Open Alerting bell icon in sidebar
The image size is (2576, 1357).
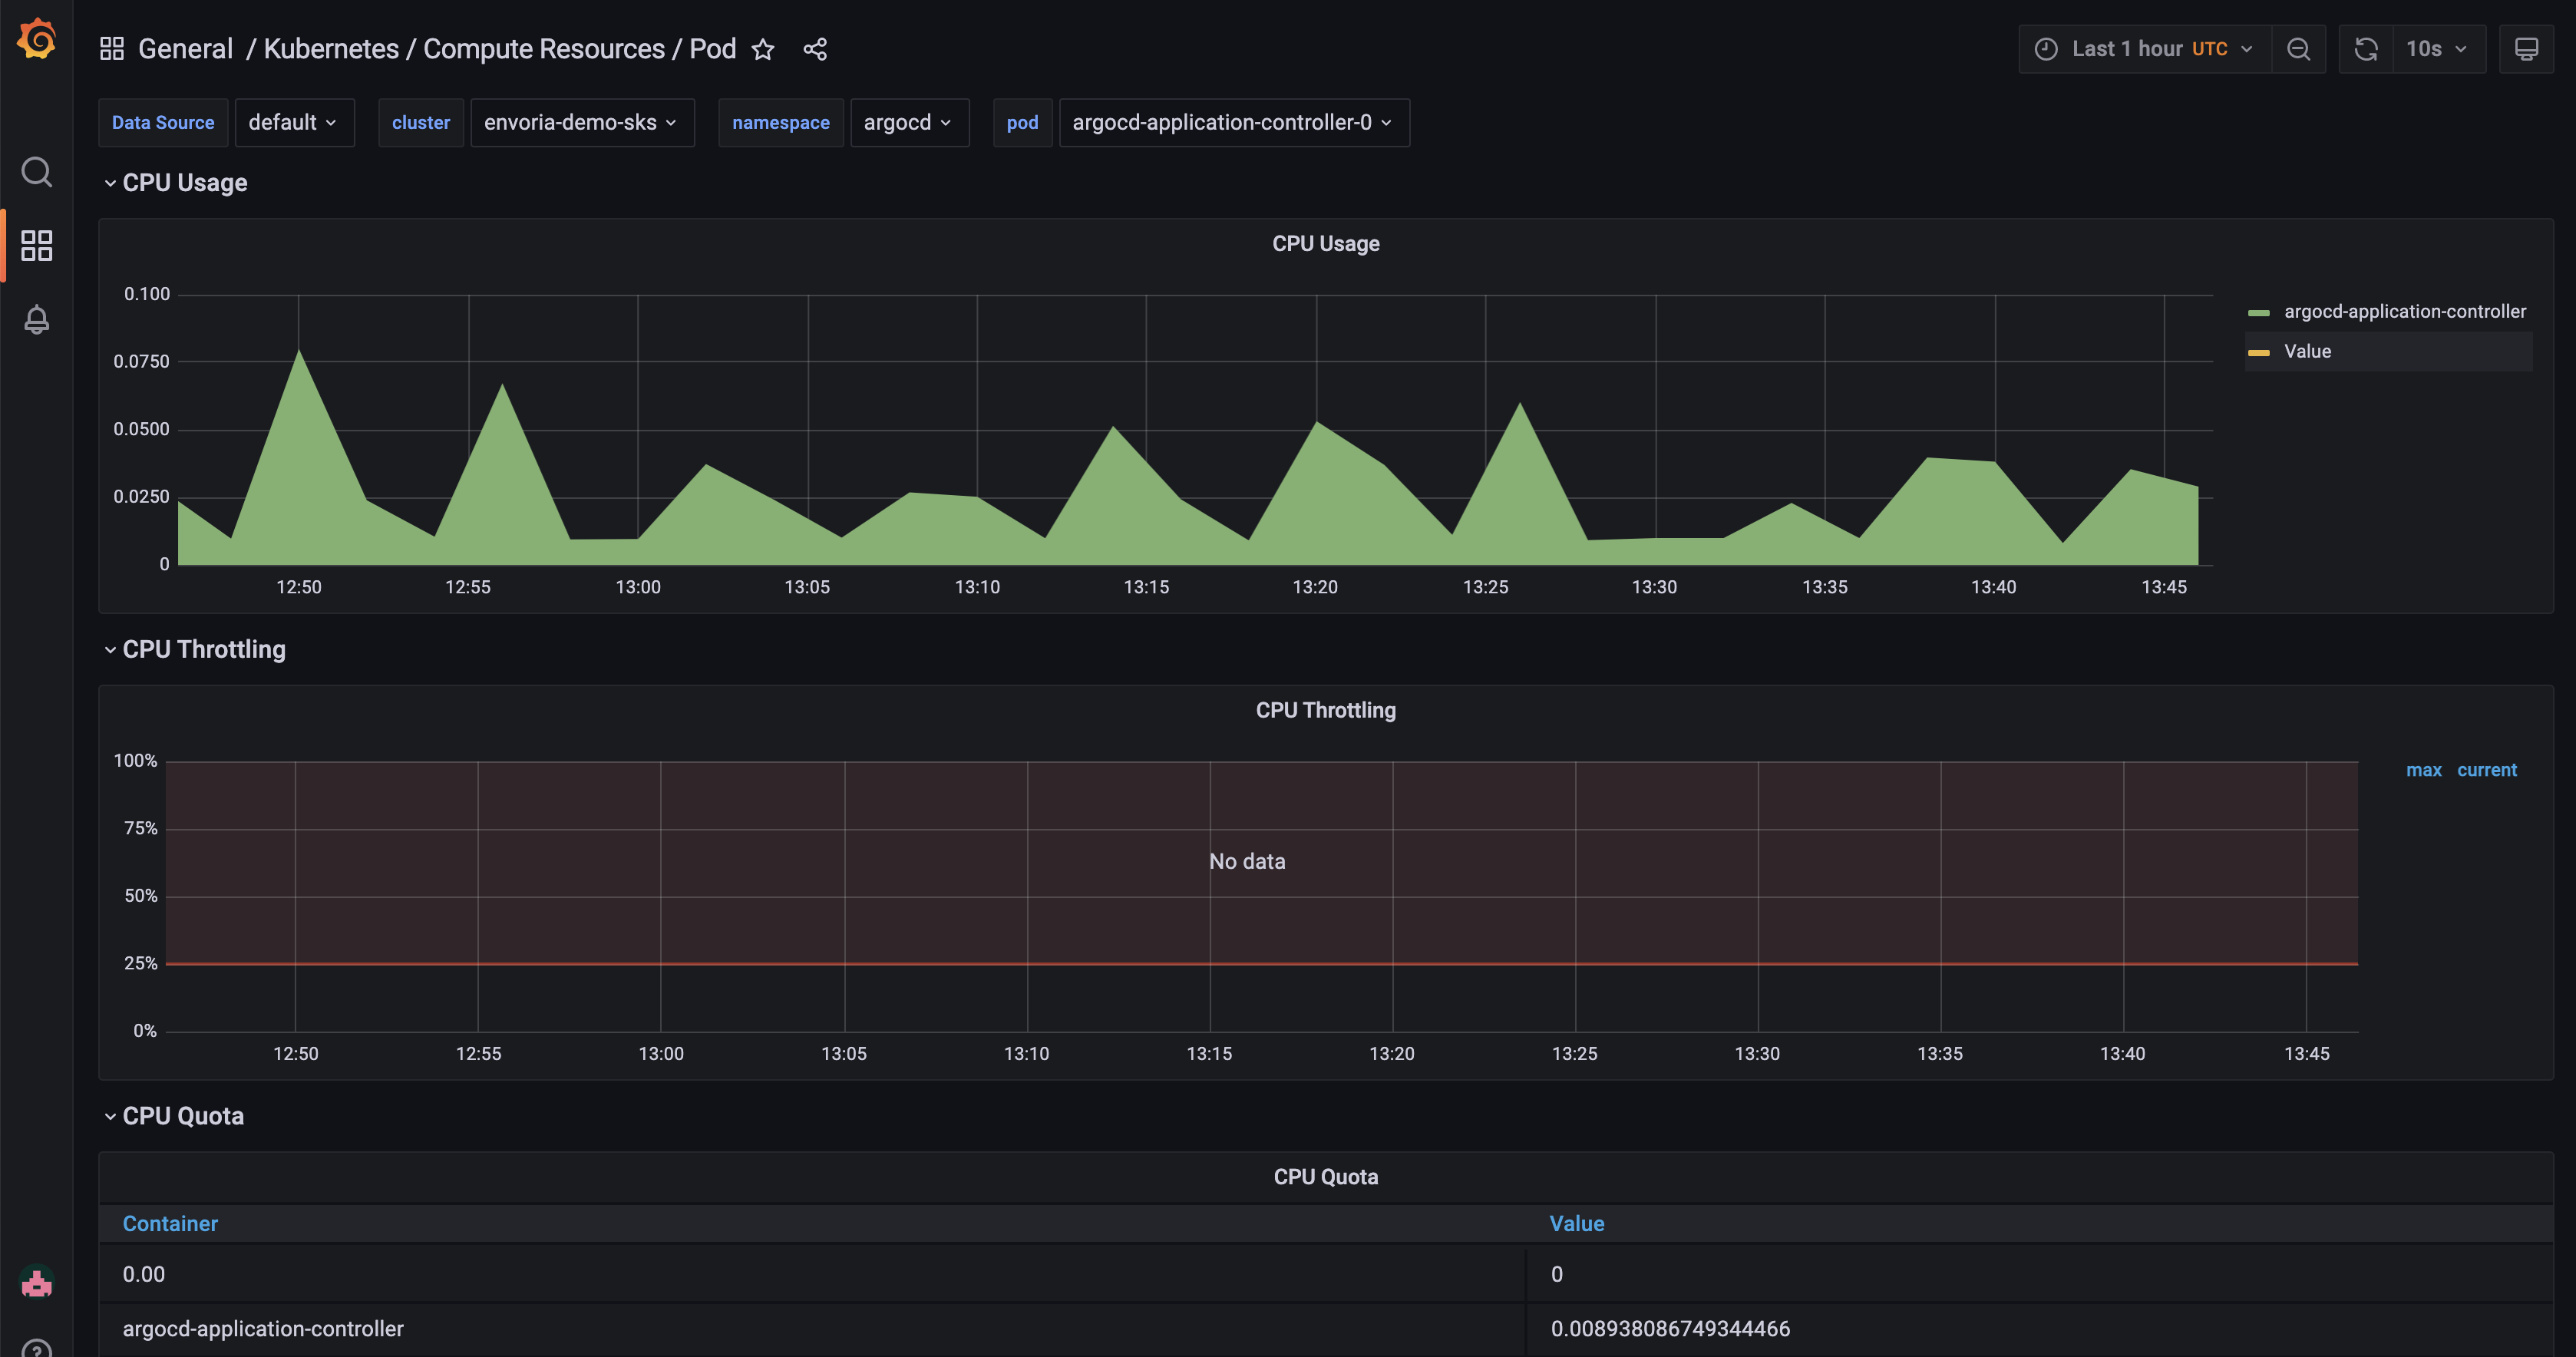(x=37, y=319)
